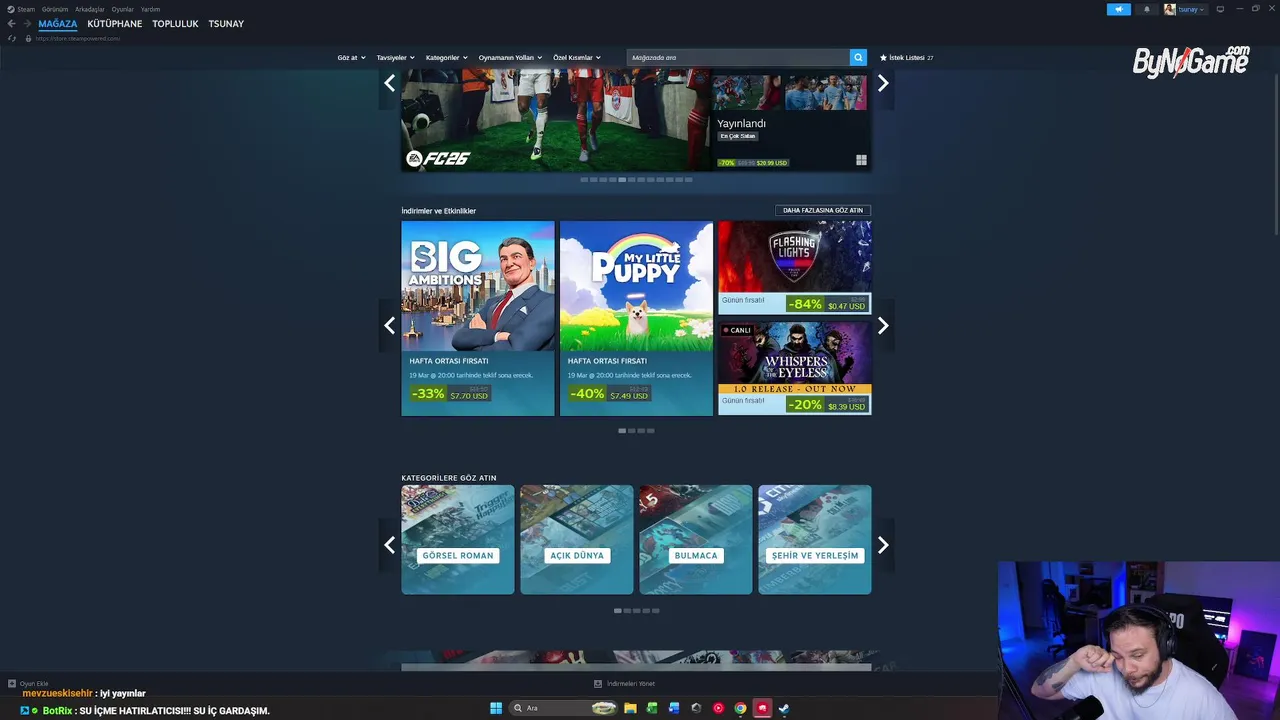This screenshot has width=1280, height=720.
Task: Open ŞEHİR VE YERLEŞİM category card
Action: (815, 540)
